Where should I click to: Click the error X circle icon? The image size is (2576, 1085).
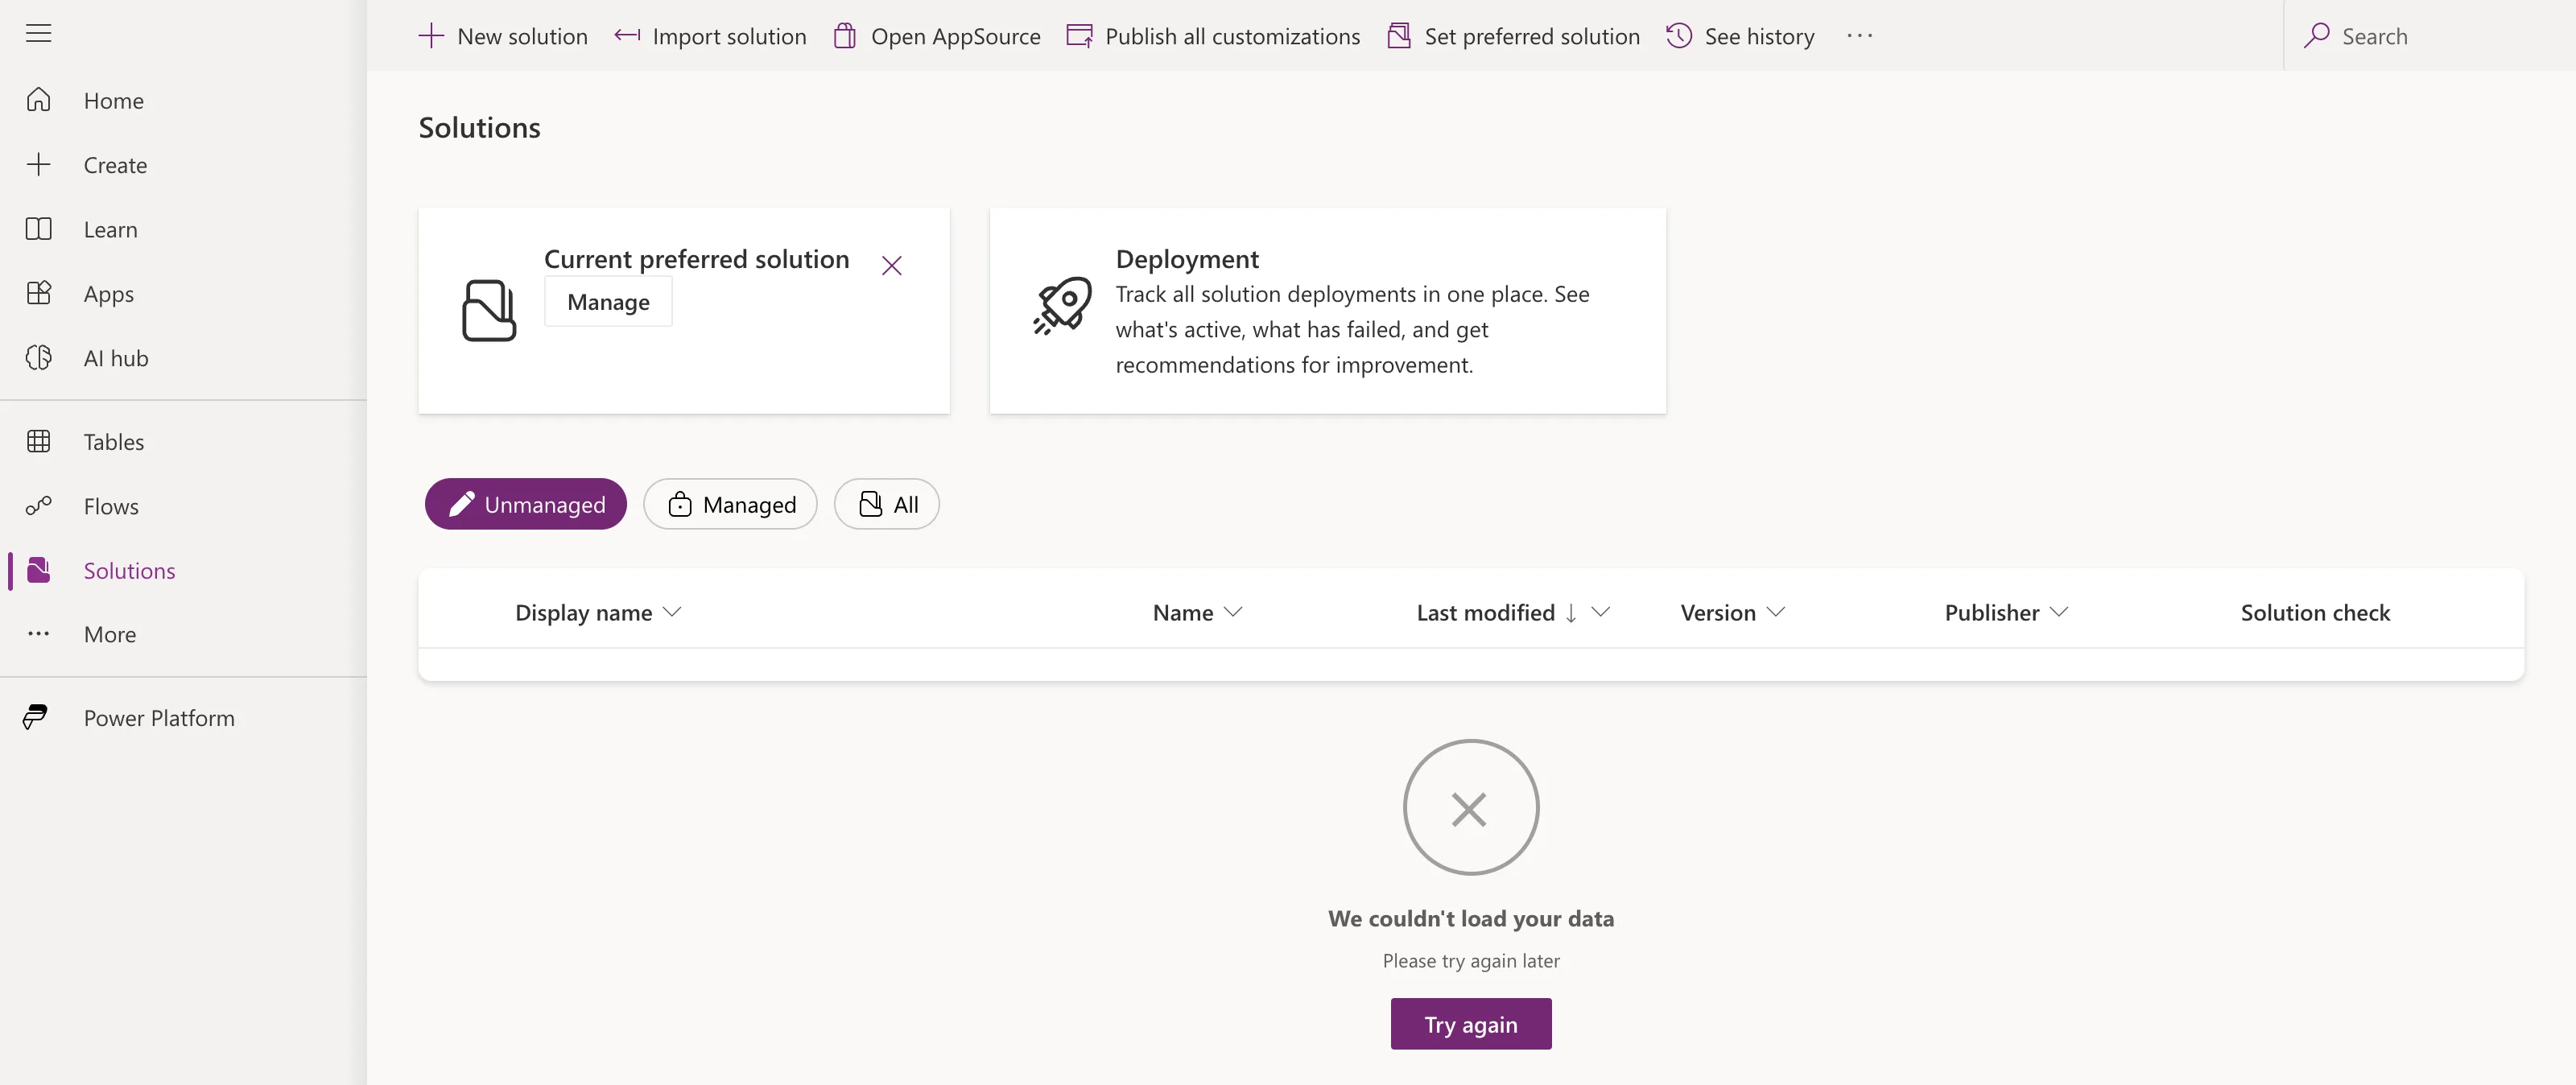pos(1471,808)
